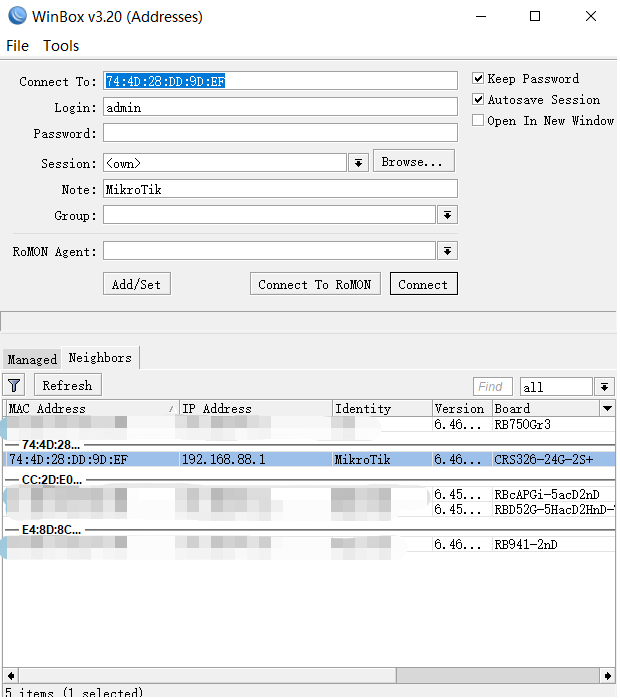
Task: Click inside the Password input field
Action: (280, 133)
